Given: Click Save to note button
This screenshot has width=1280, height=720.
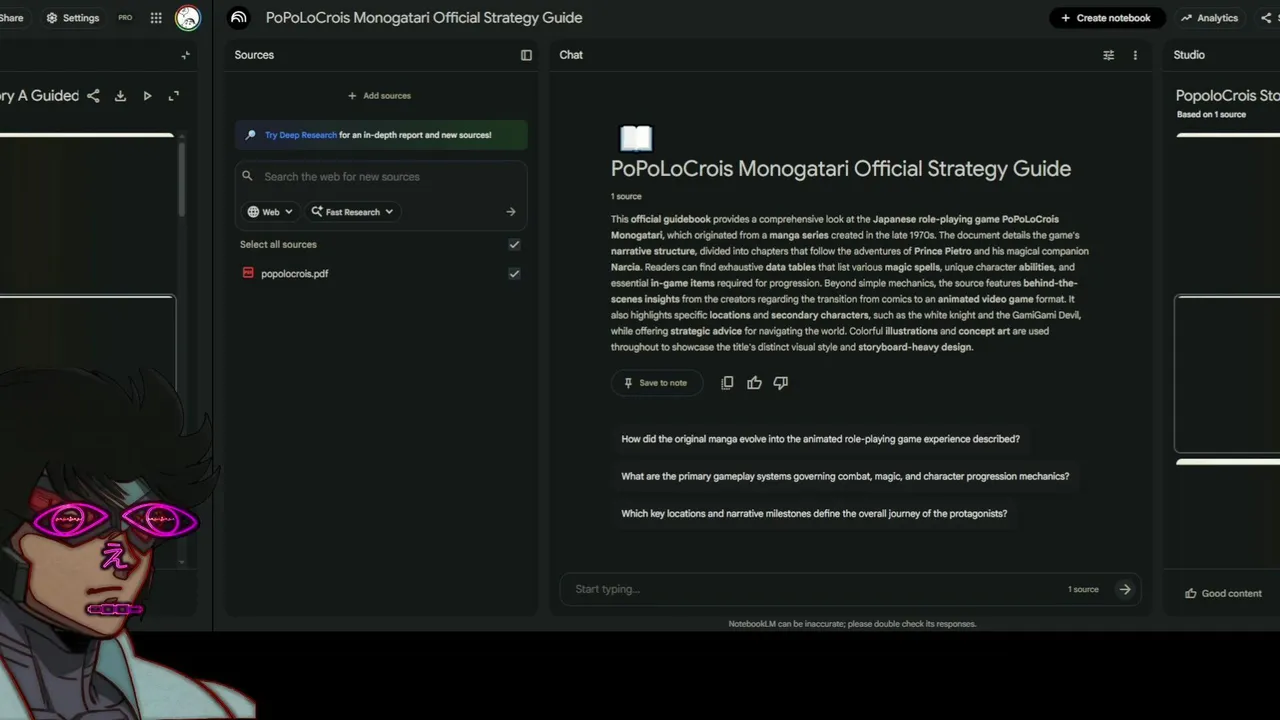Looking at the screenshot, I should pos(656,383).
